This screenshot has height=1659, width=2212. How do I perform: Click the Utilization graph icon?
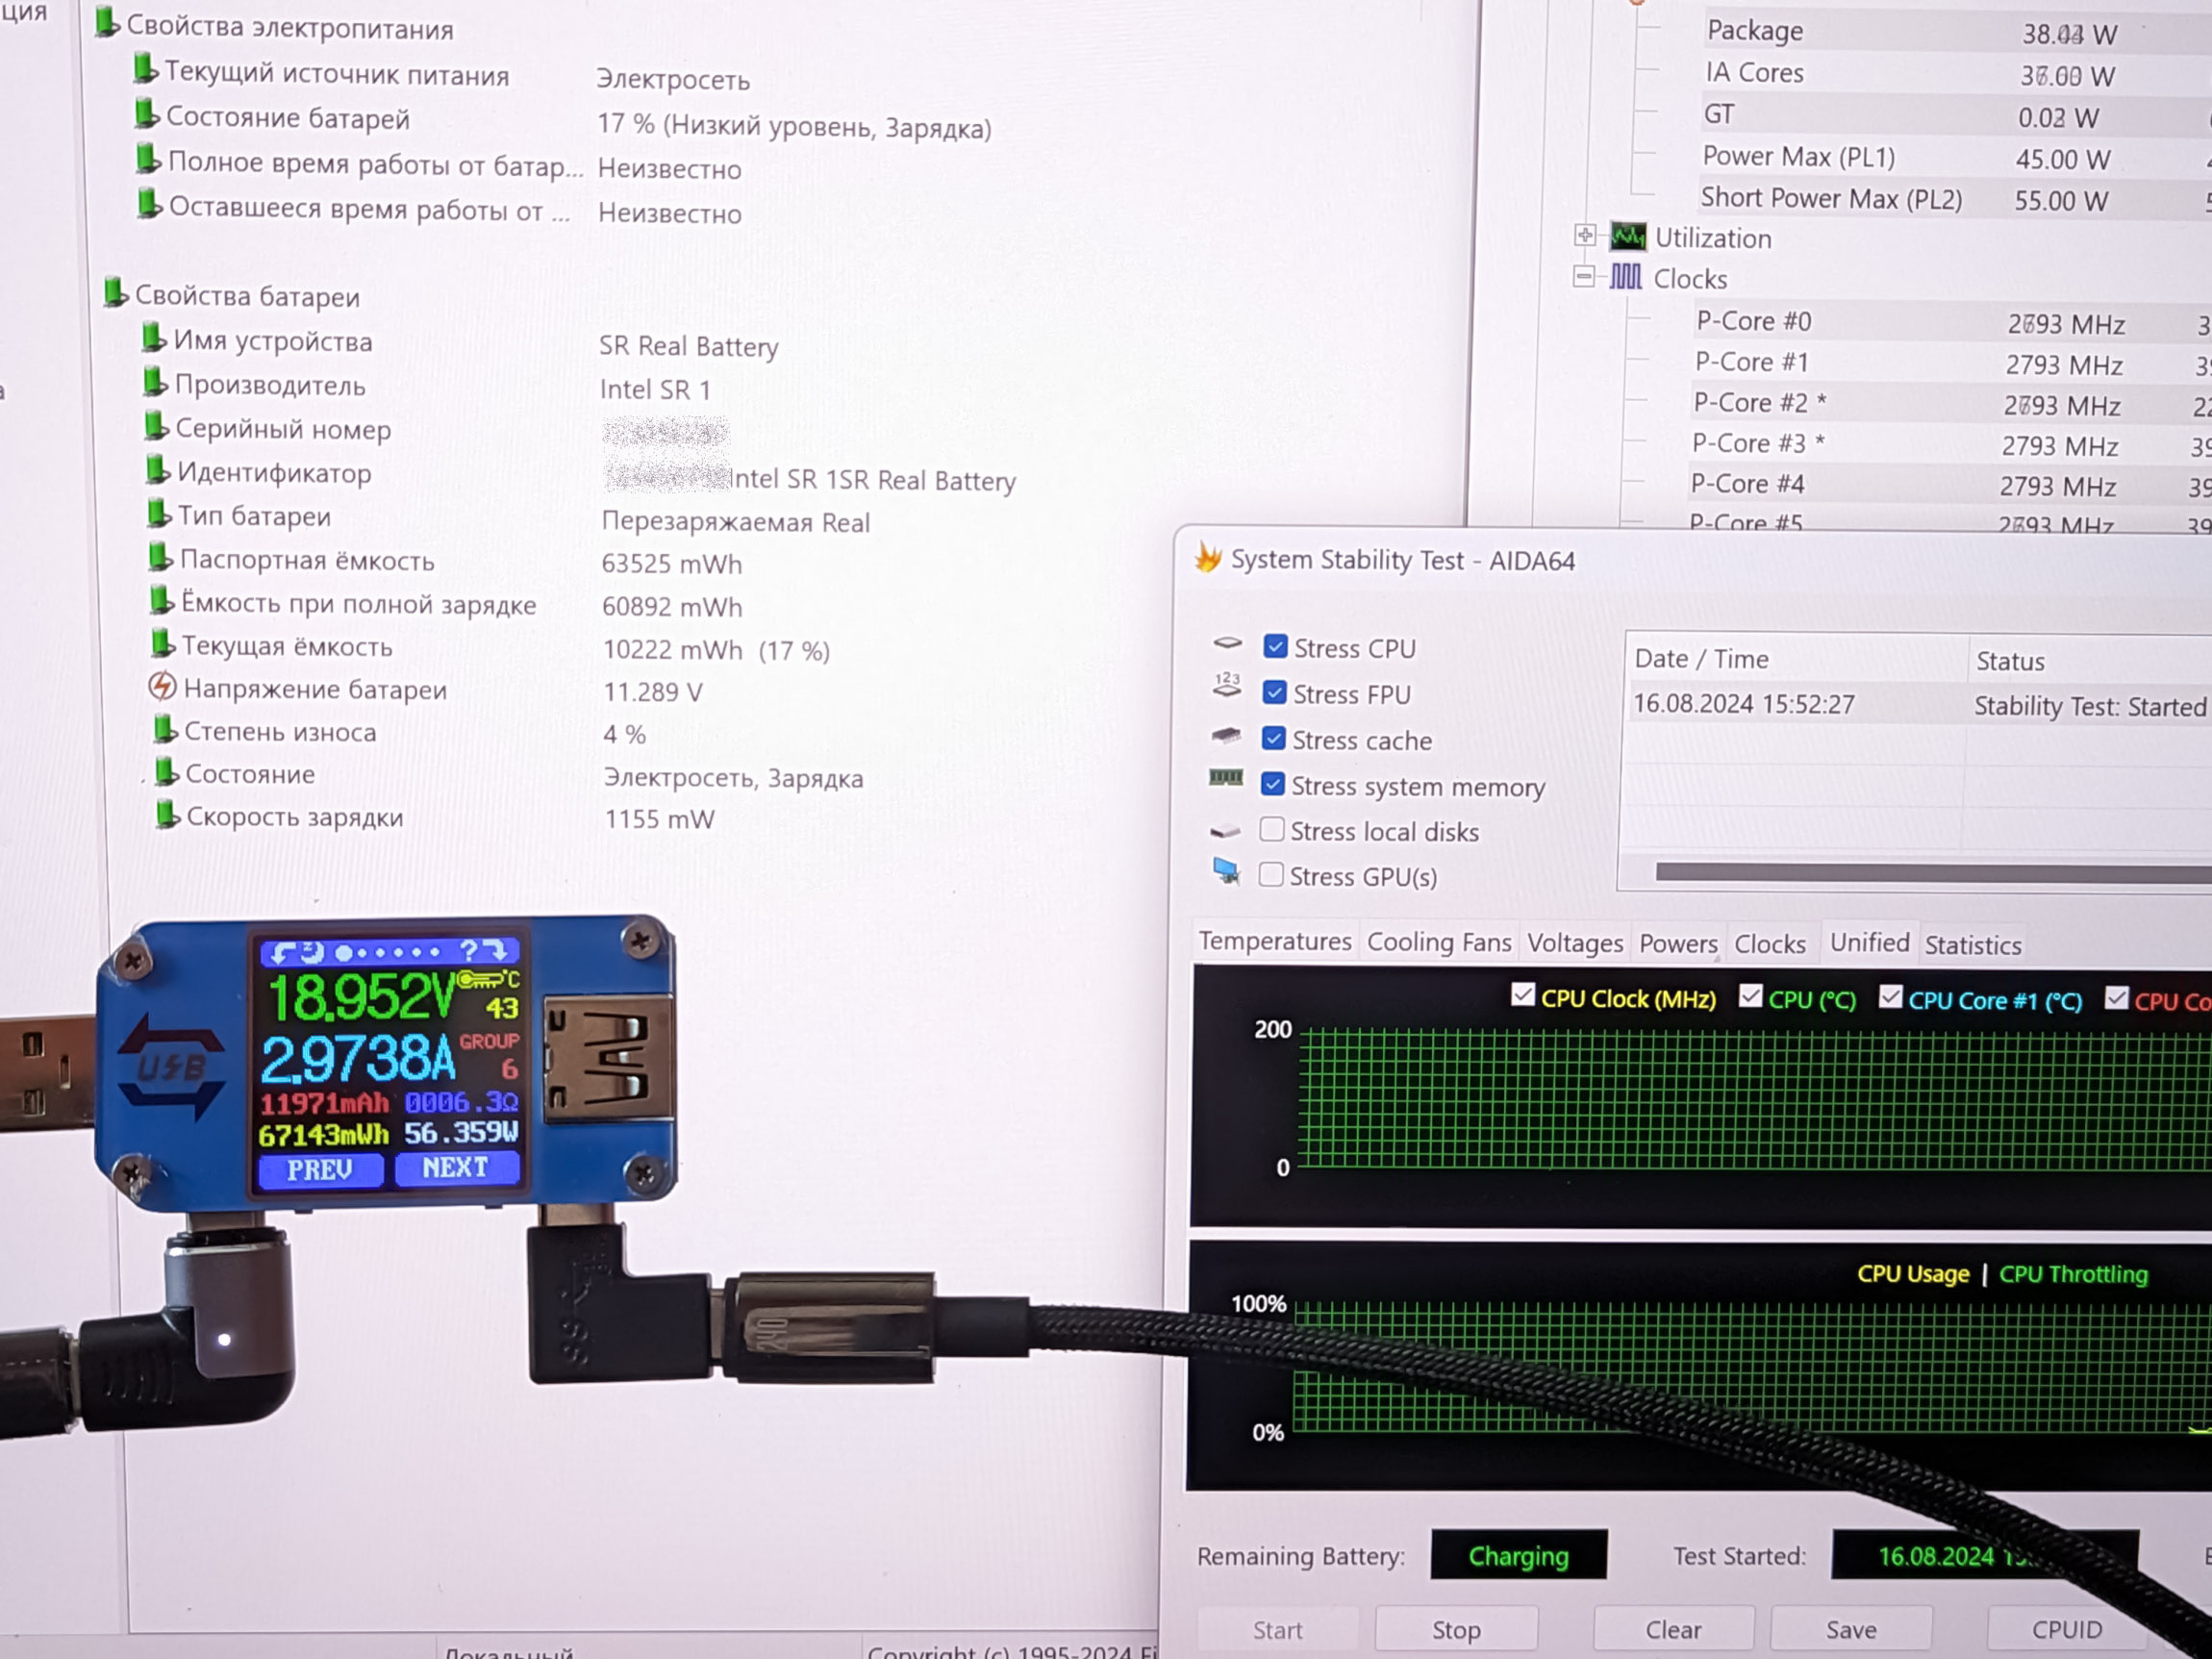click(x=1628, y=237)
